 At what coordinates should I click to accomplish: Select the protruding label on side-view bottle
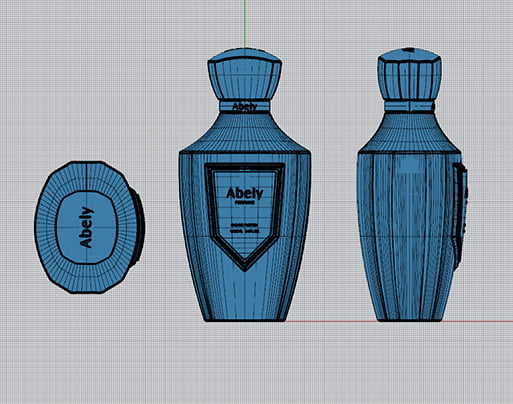[x=460, y=213]
